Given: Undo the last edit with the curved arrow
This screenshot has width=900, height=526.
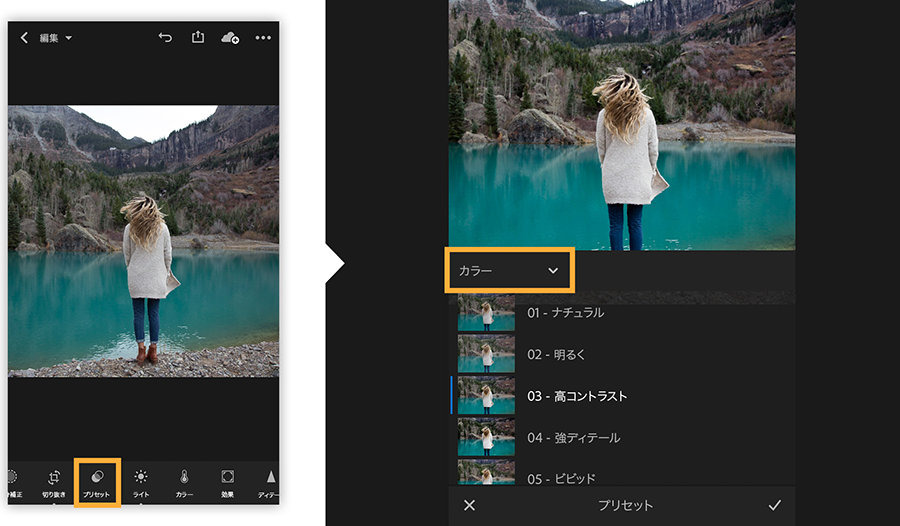Looking at the screenshot, I should coord(165,38).
